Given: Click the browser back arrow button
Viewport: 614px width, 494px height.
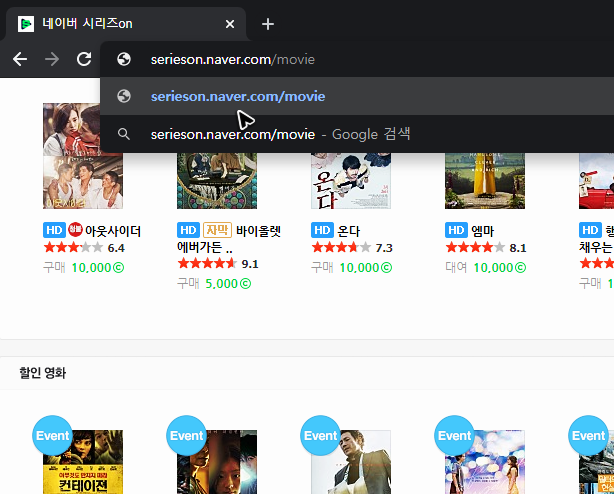Looking at the screenshot, I should (x=20, y=59).
